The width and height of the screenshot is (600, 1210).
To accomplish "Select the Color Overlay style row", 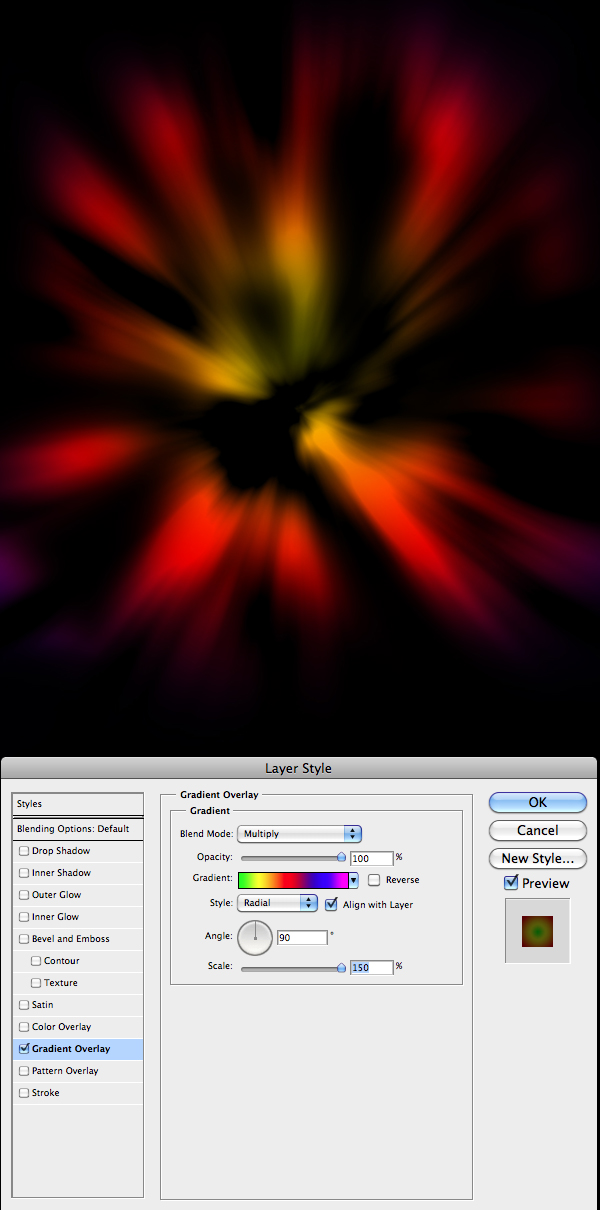I will [x=77, y=1027].
